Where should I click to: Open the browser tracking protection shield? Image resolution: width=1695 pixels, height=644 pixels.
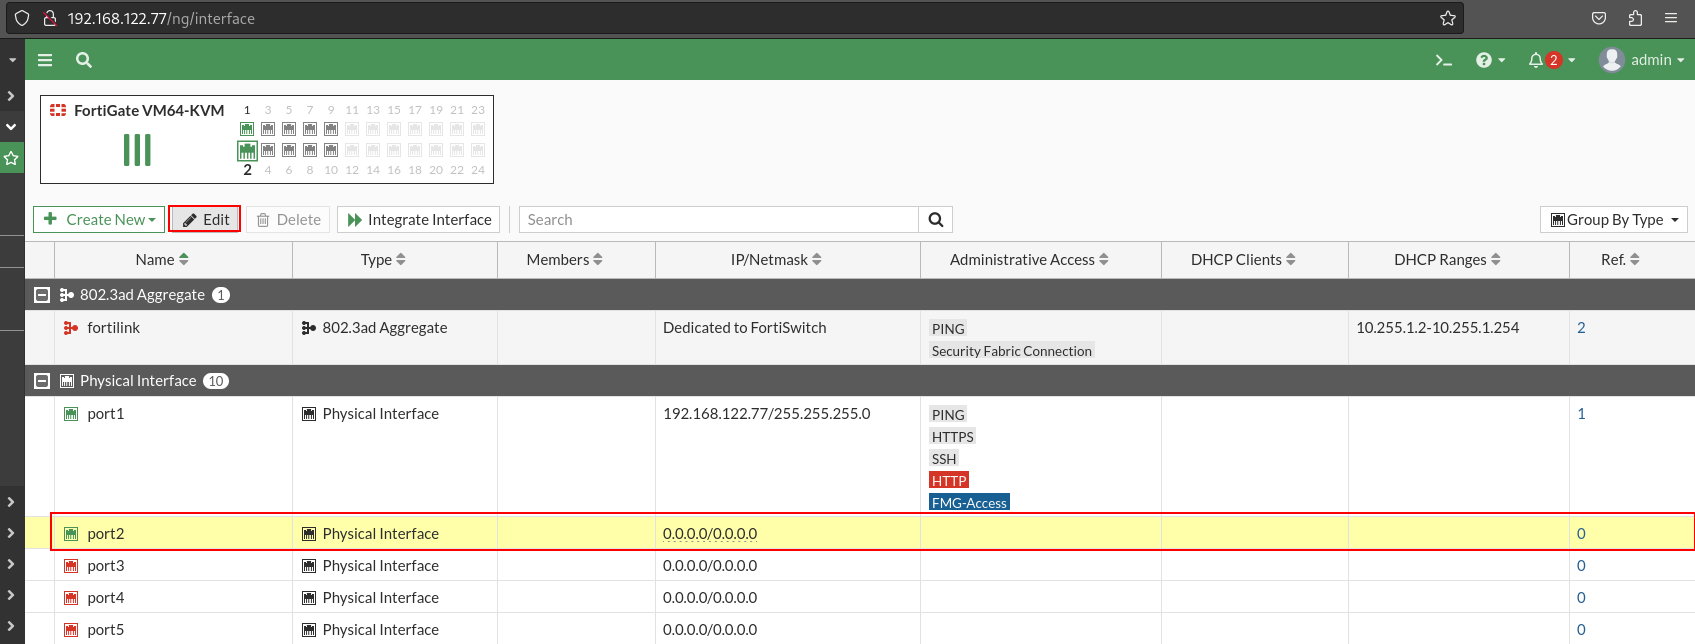(x=22, y=18)
